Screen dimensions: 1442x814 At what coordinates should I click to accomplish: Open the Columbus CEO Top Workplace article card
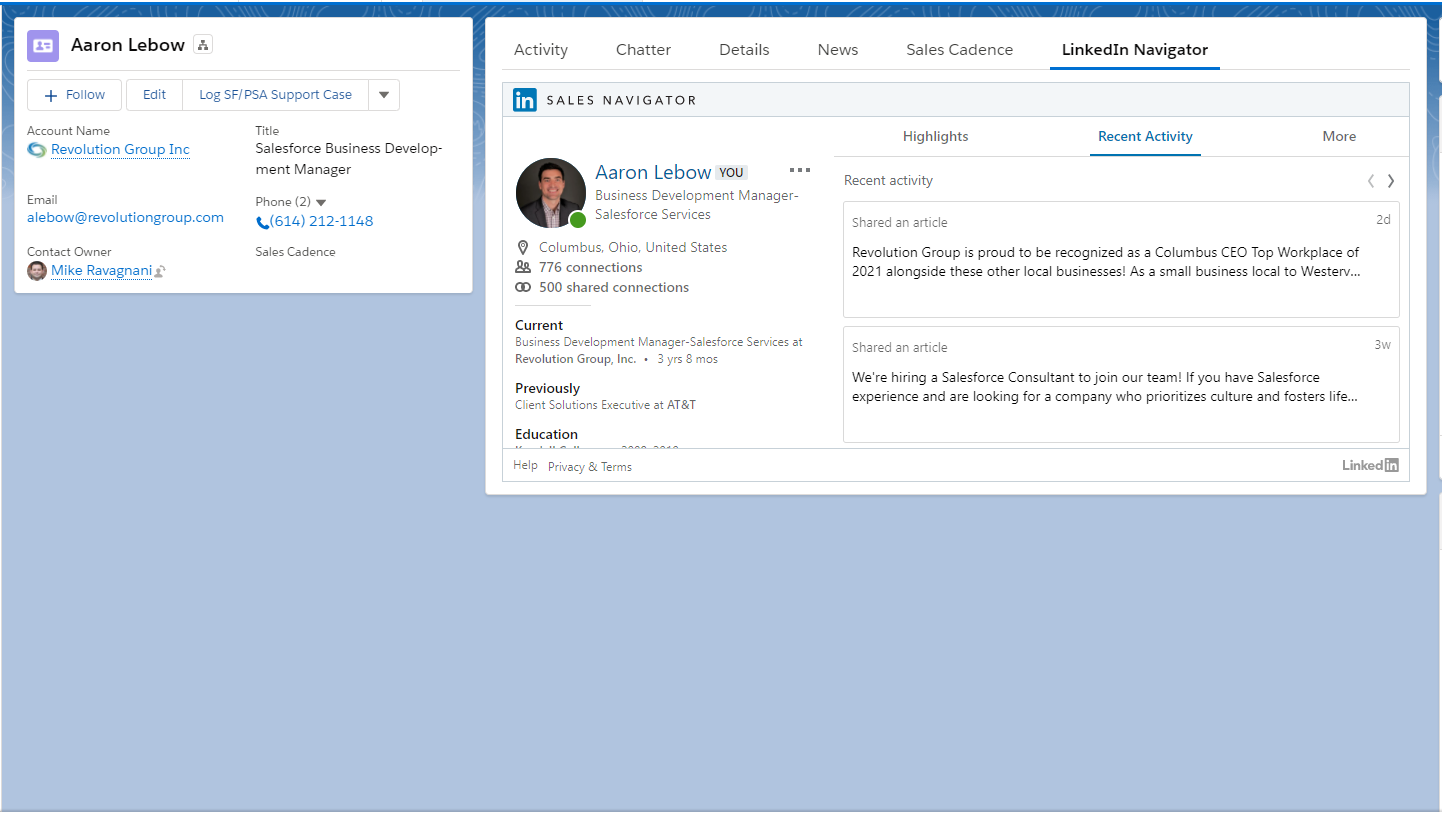click(x=1121, y=259)
